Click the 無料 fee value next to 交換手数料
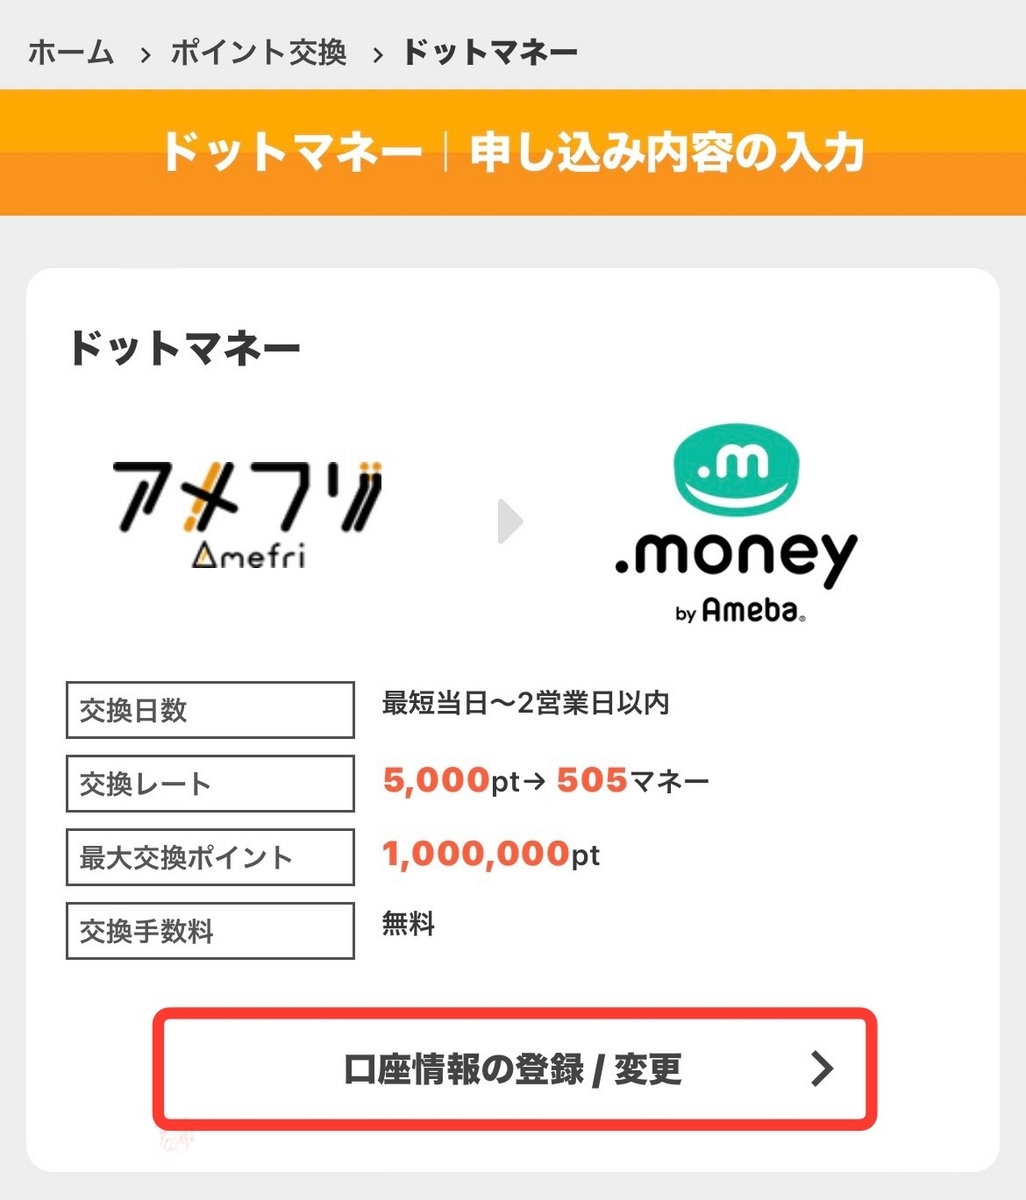Image resolution: width=1026 pixels, height=1200 pixels. point(406,925)
